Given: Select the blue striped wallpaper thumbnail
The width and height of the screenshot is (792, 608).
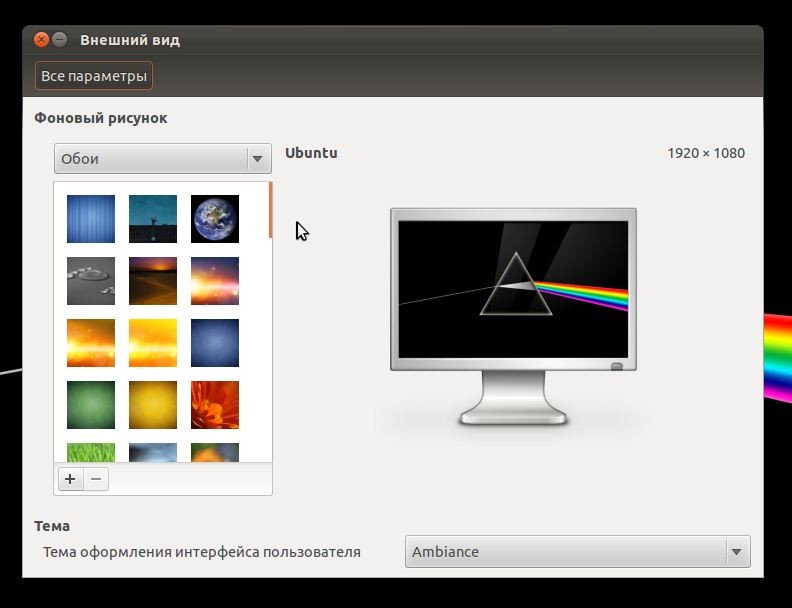Looking at the screenshot, I should (91, 219).
